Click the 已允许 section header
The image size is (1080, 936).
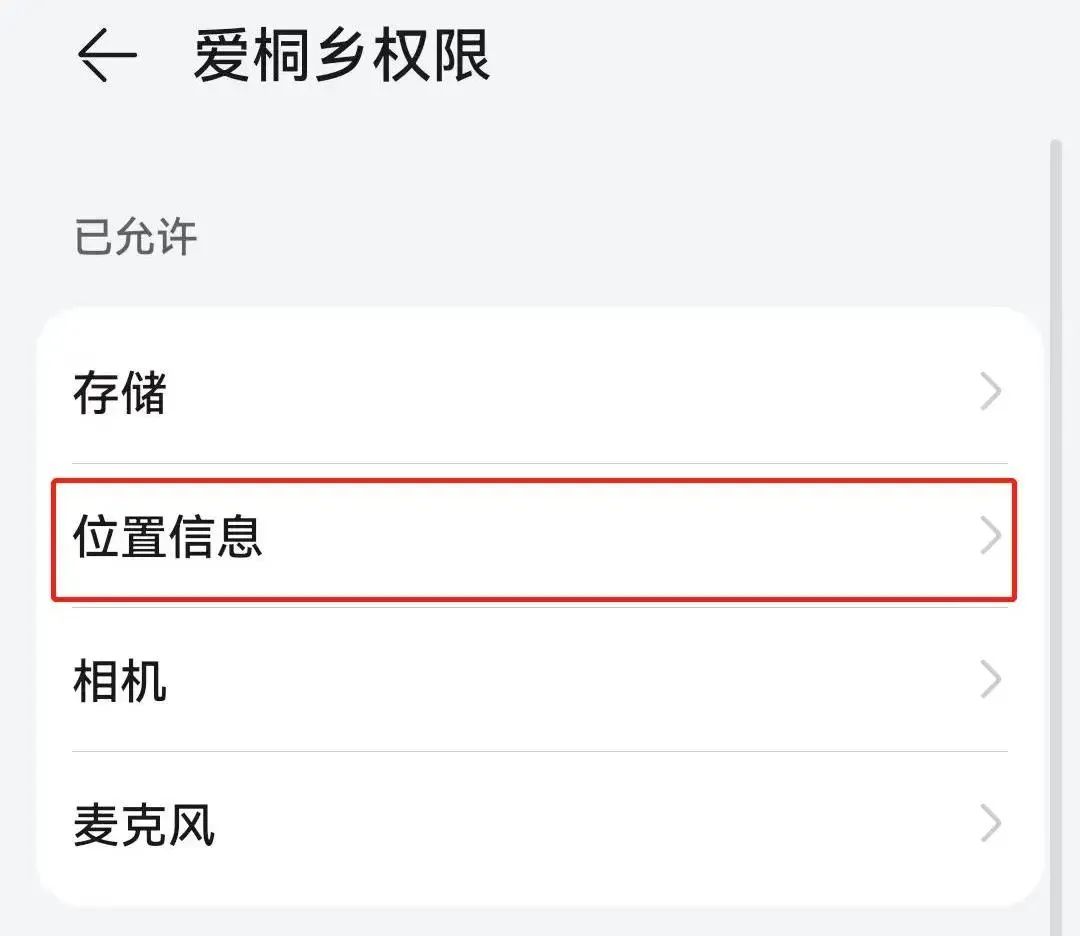coord(136,238)
